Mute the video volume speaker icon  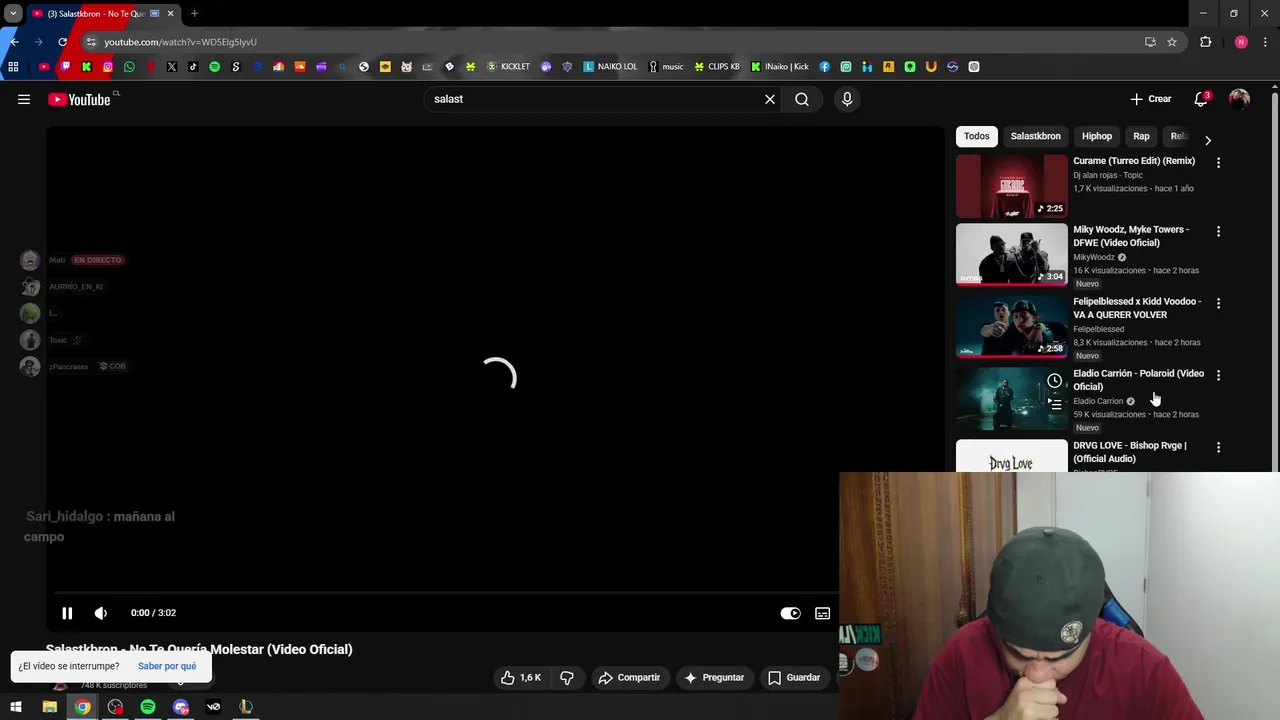pyautogui.click(x=101, y=613)
